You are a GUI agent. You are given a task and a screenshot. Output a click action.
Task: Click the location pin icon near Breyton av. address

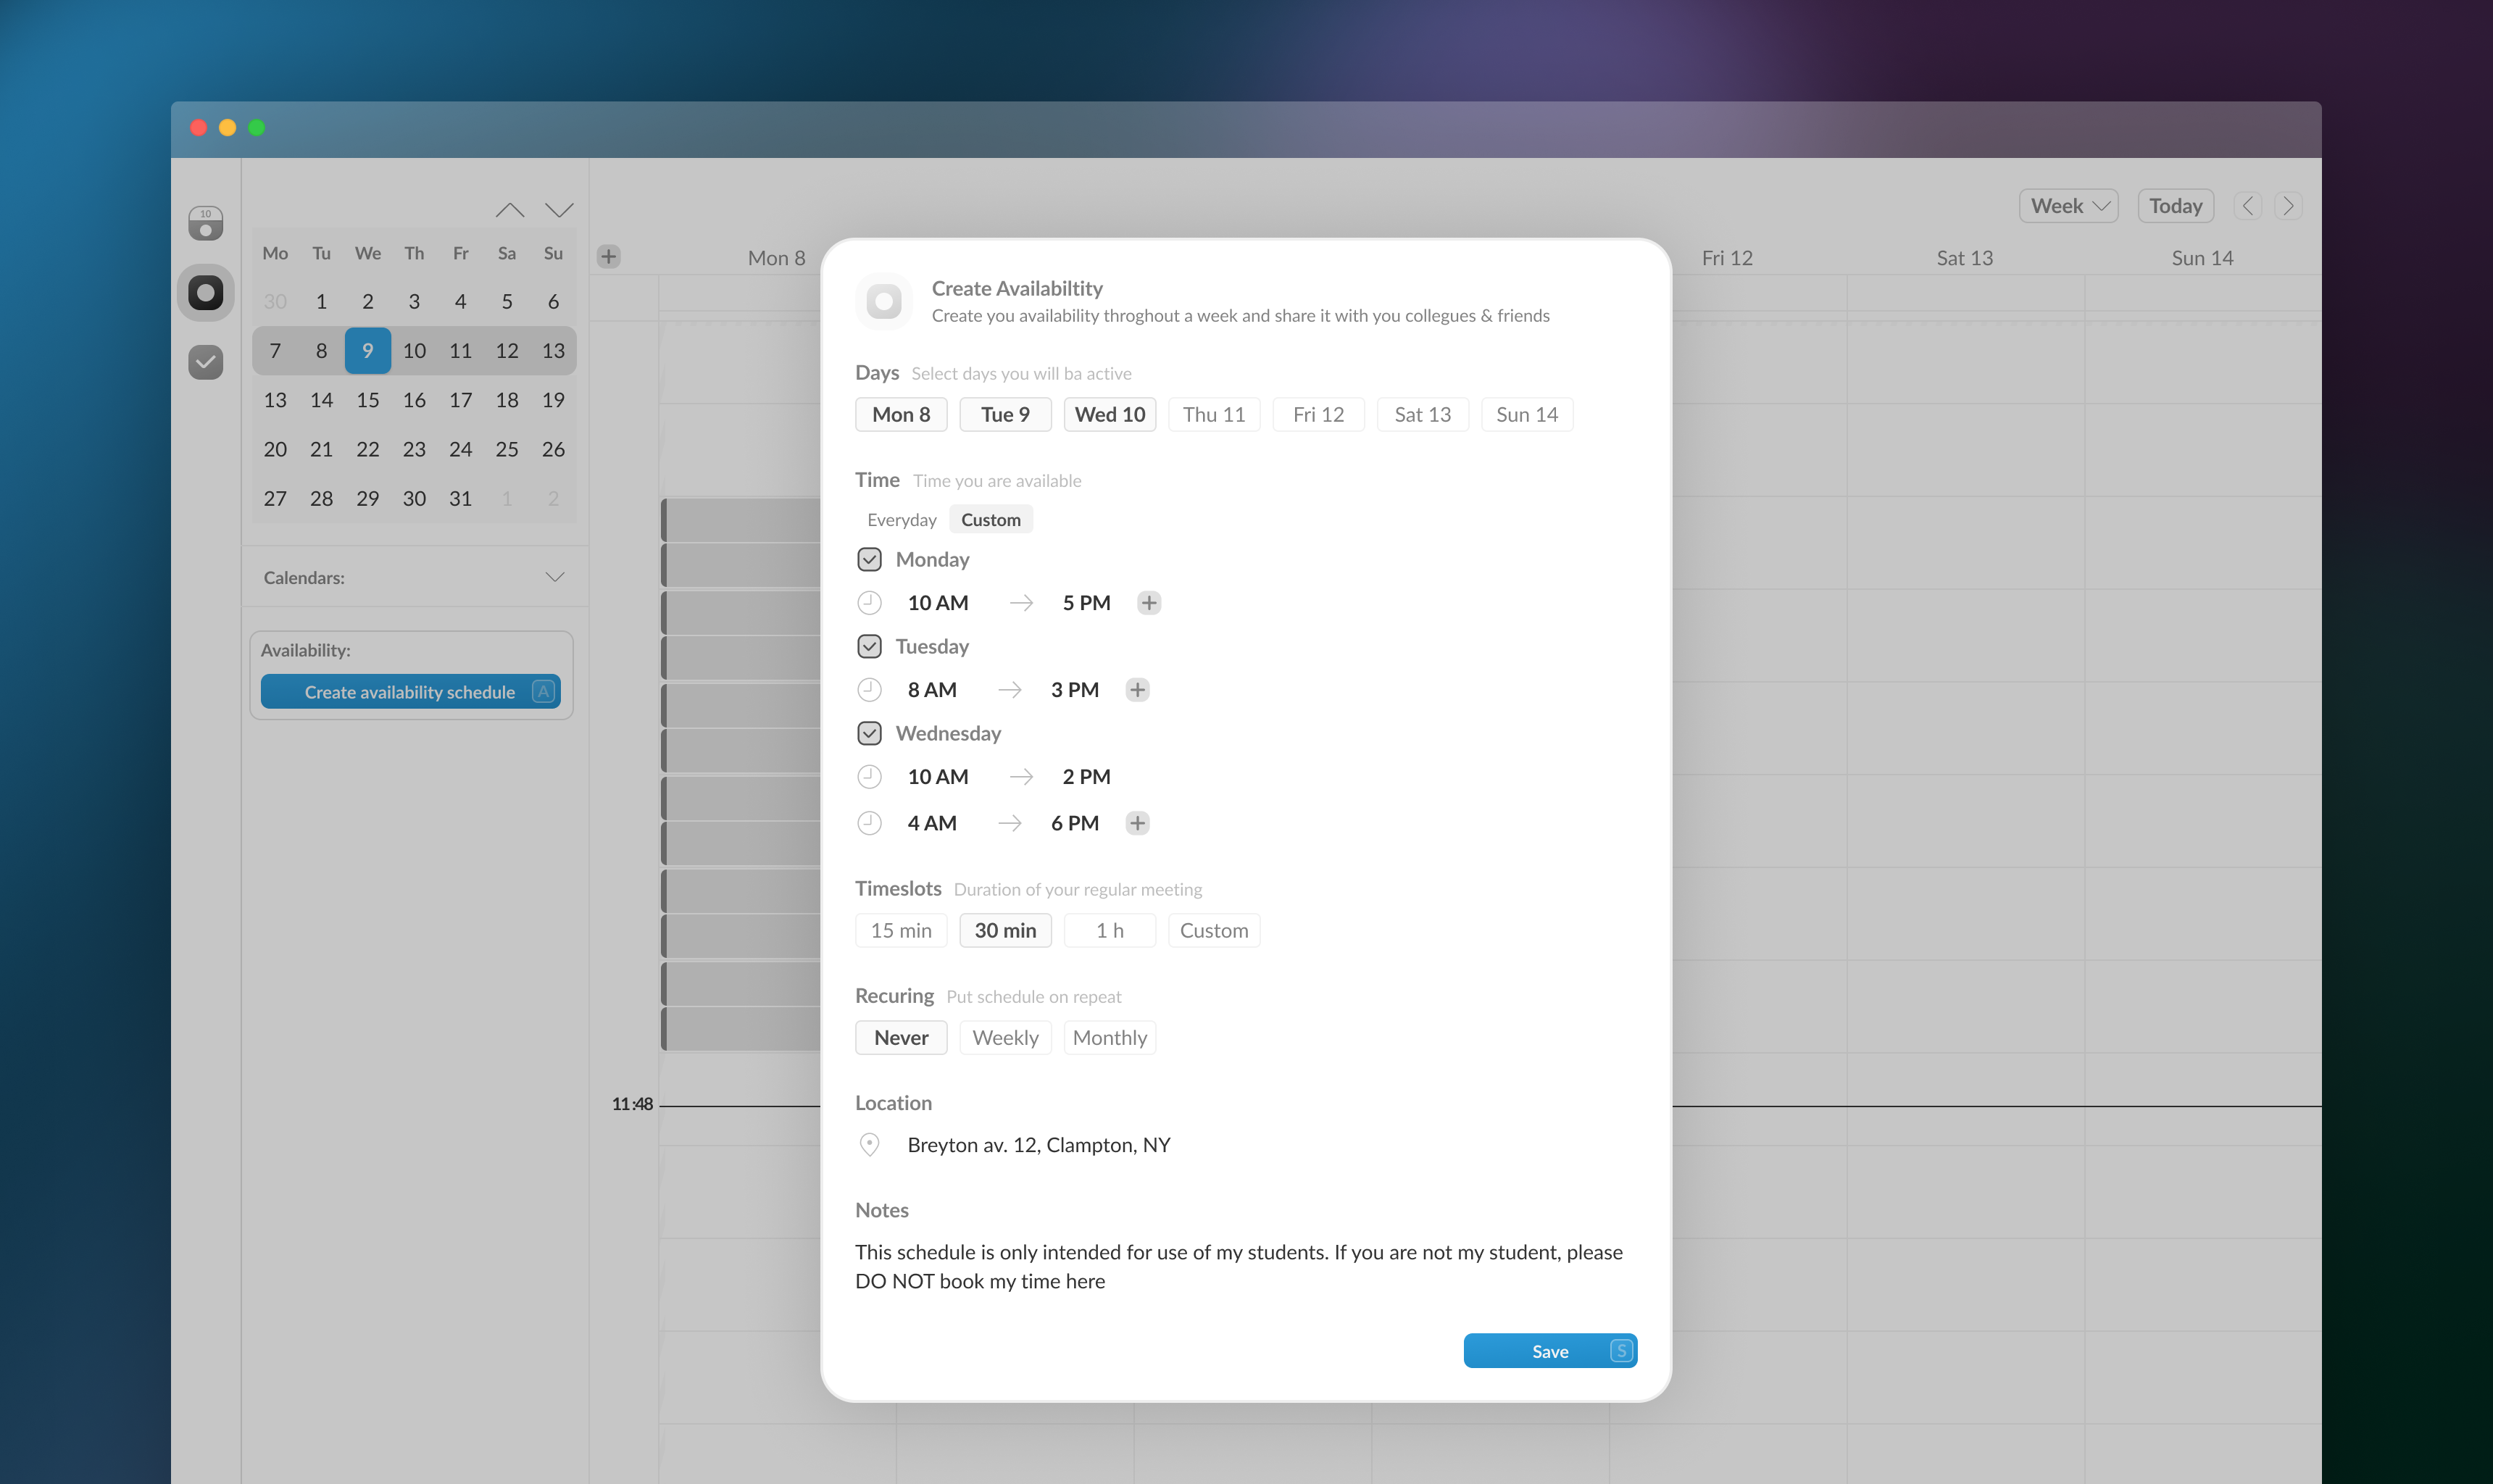[x=868, y=1145]
